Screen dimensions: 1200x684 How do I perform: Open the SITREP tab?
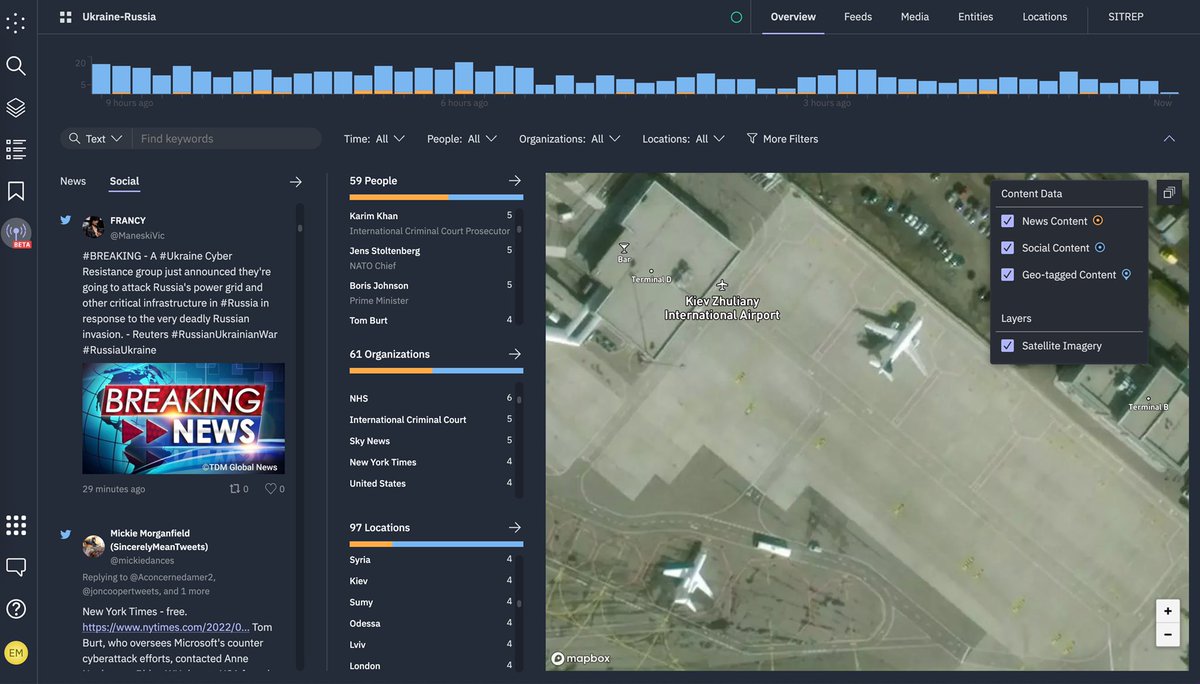[1126, 17]
